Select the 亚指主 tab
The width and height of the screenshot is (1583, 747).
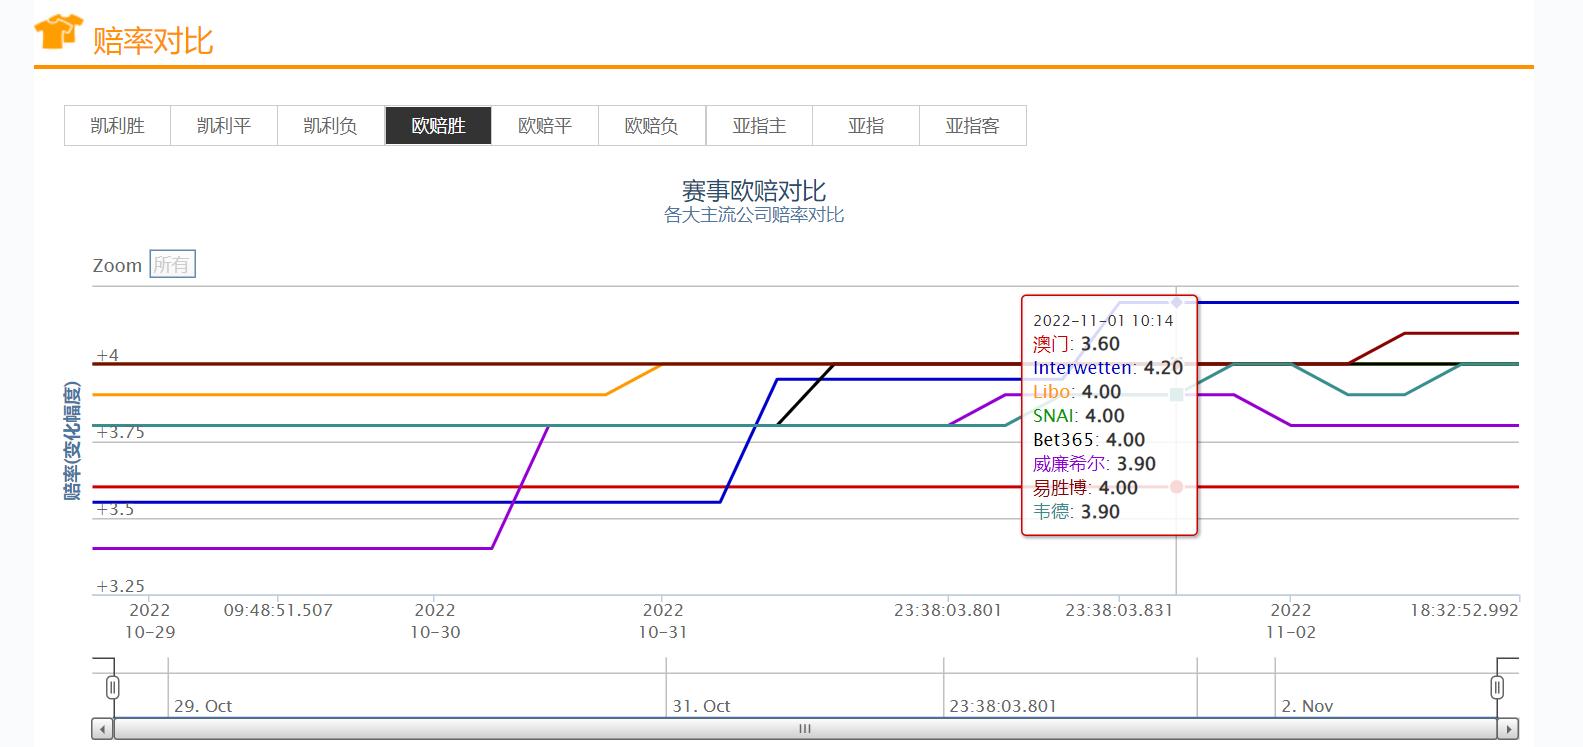(759, 126)
